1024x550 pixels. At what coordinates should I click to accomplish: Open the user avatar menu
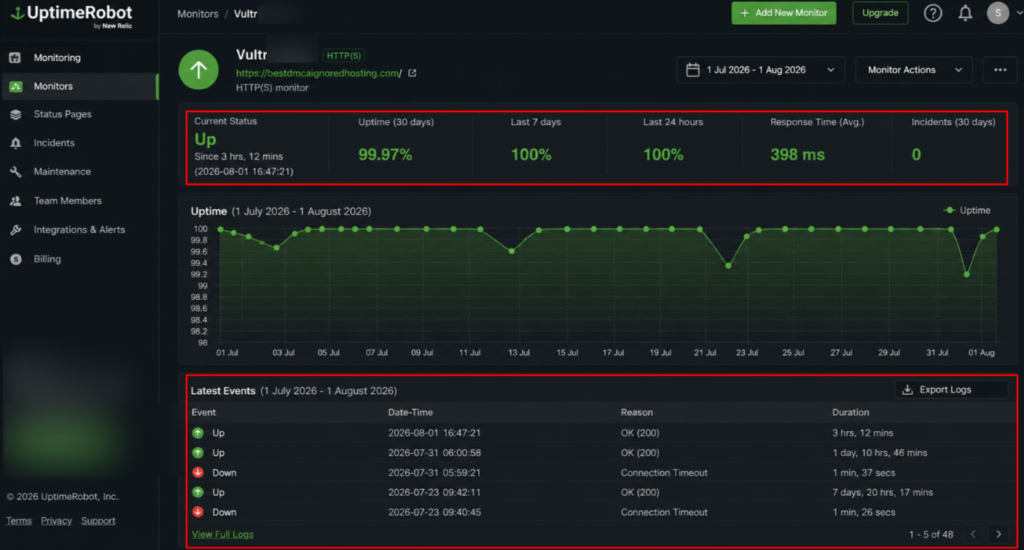pyautogui.click(x=997, y=13)
